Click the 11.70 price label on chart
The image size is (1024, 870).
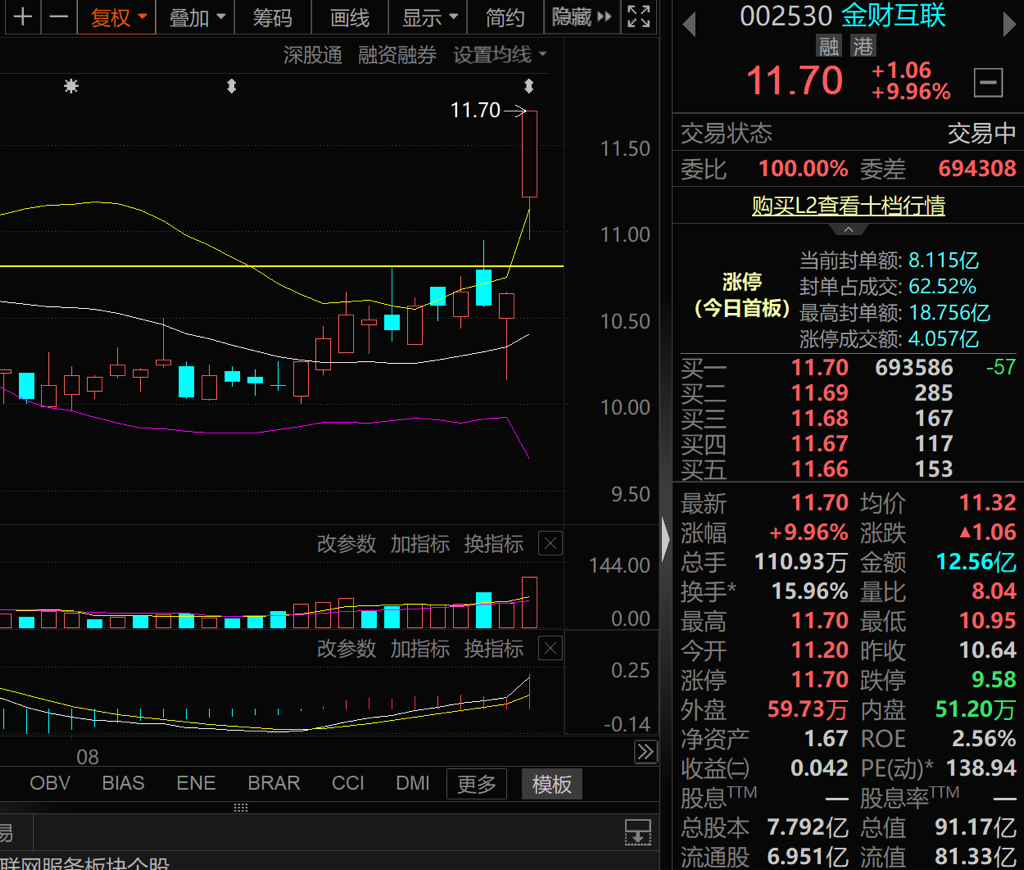point(475,110)
